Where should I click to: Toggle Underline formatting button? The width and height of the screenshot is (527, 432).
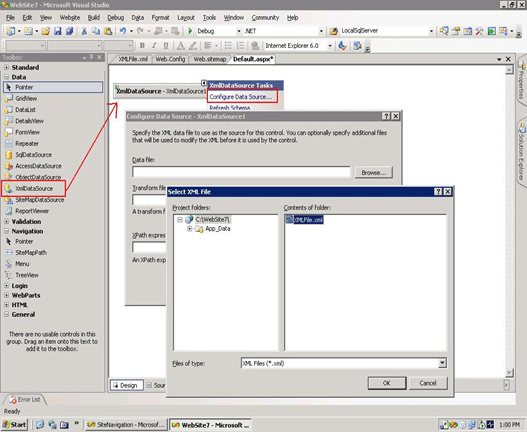[166, 46]
